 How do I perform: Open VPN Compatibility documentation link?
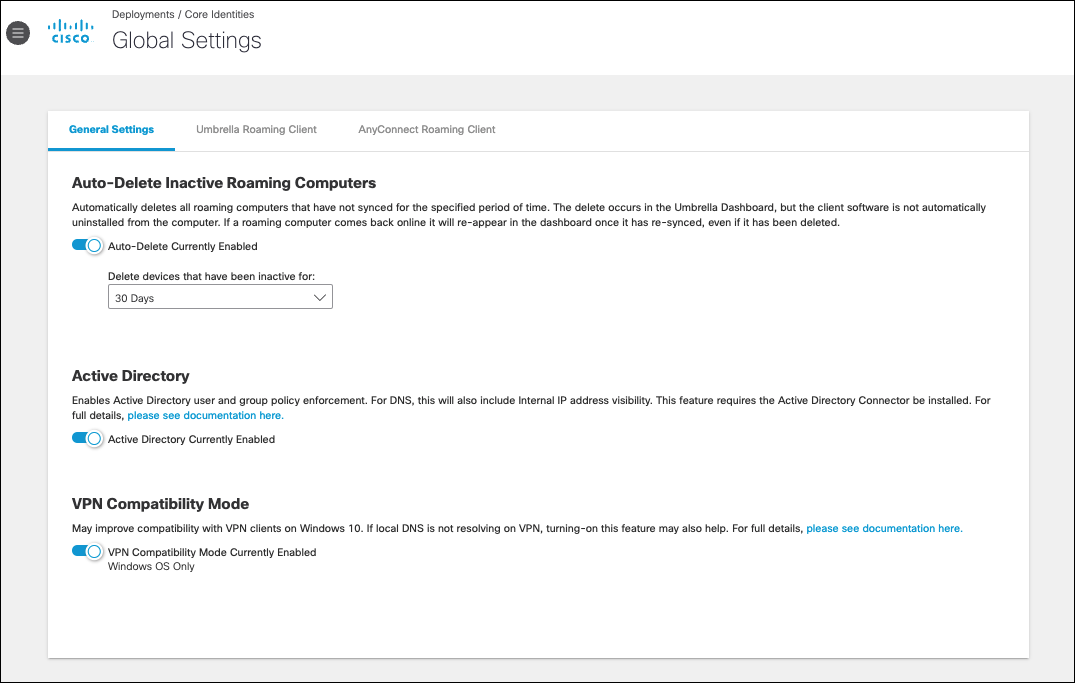(x=884, y=529)
